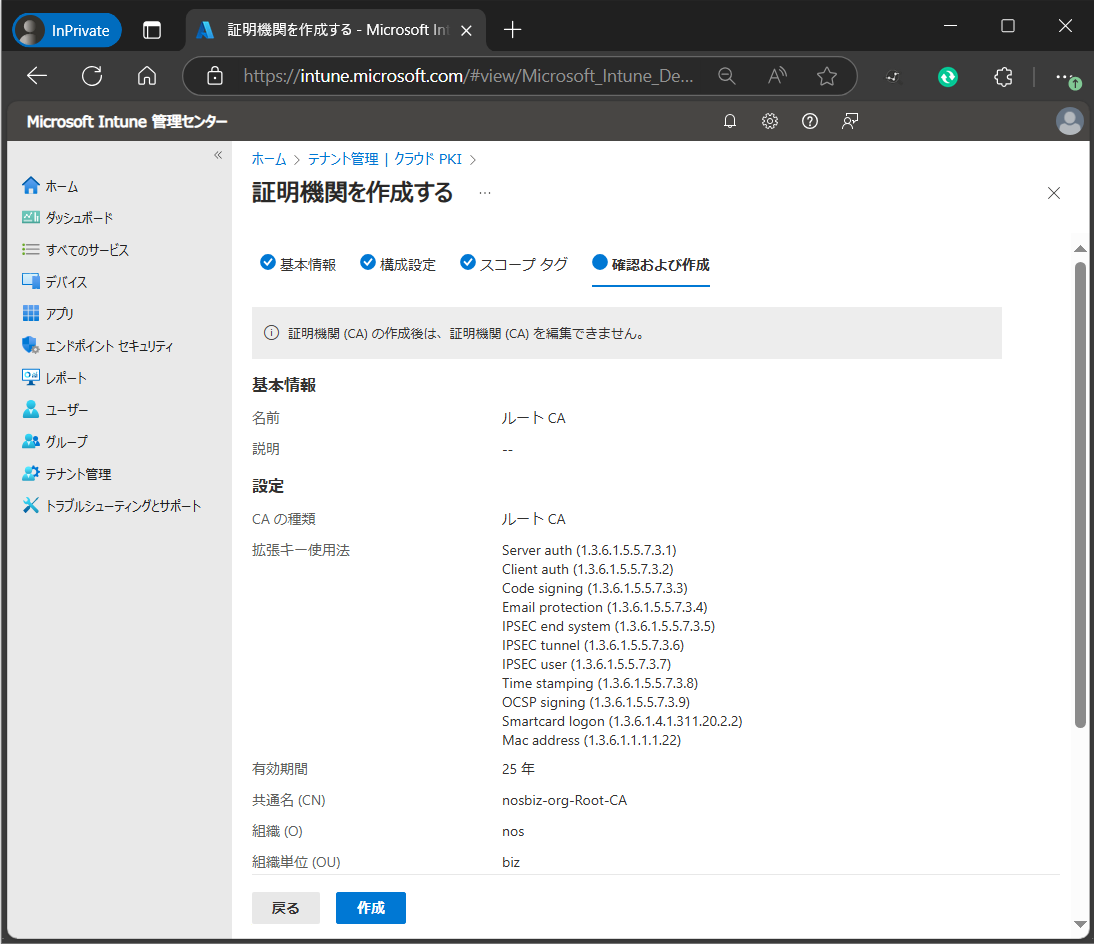
Task: Open the ellipsis menu beside page title
Action: 485,193
